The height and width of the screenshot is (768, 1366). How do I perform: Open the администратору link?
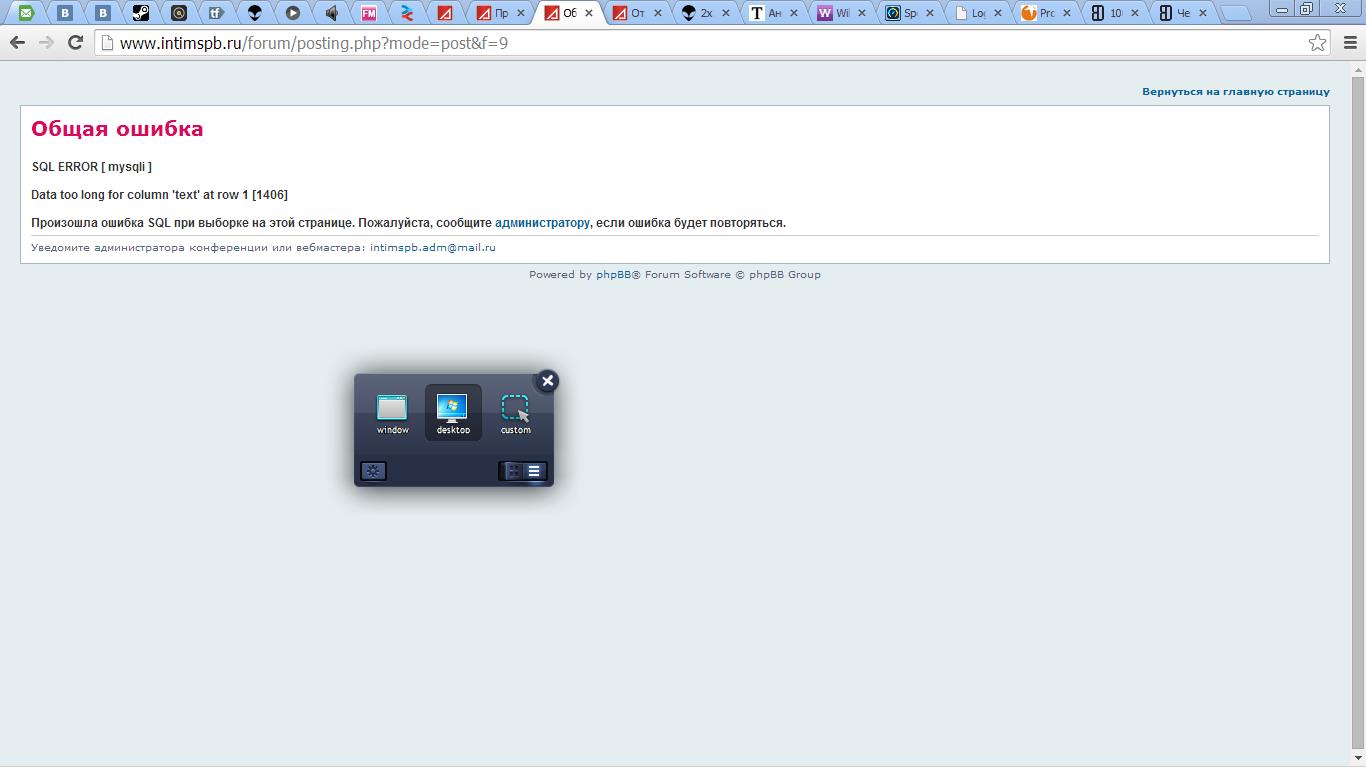click(x=542, y=223)
